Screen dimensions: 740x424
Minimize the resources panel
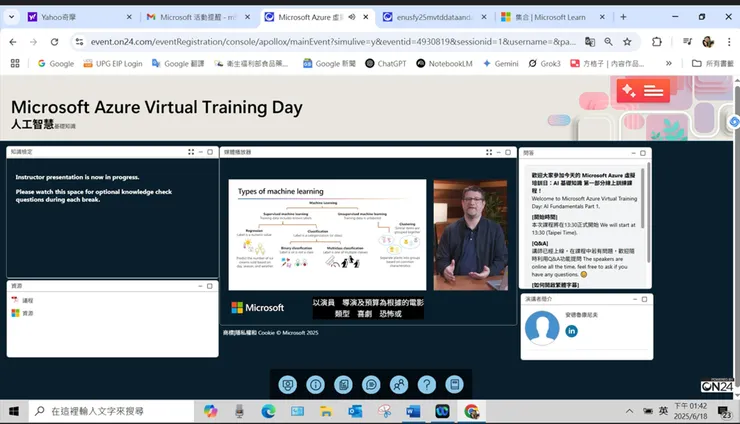(200, 286)
